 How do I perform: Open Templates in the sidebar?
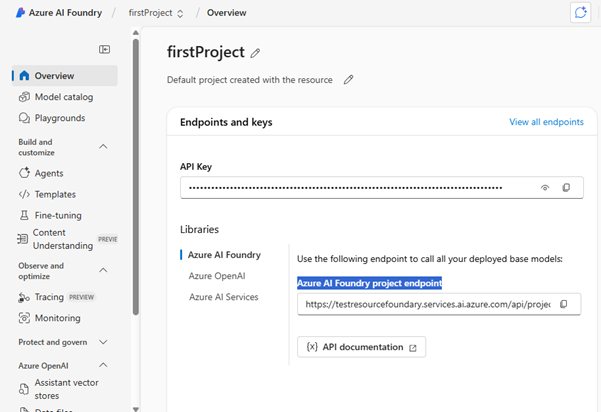[55, 194]
